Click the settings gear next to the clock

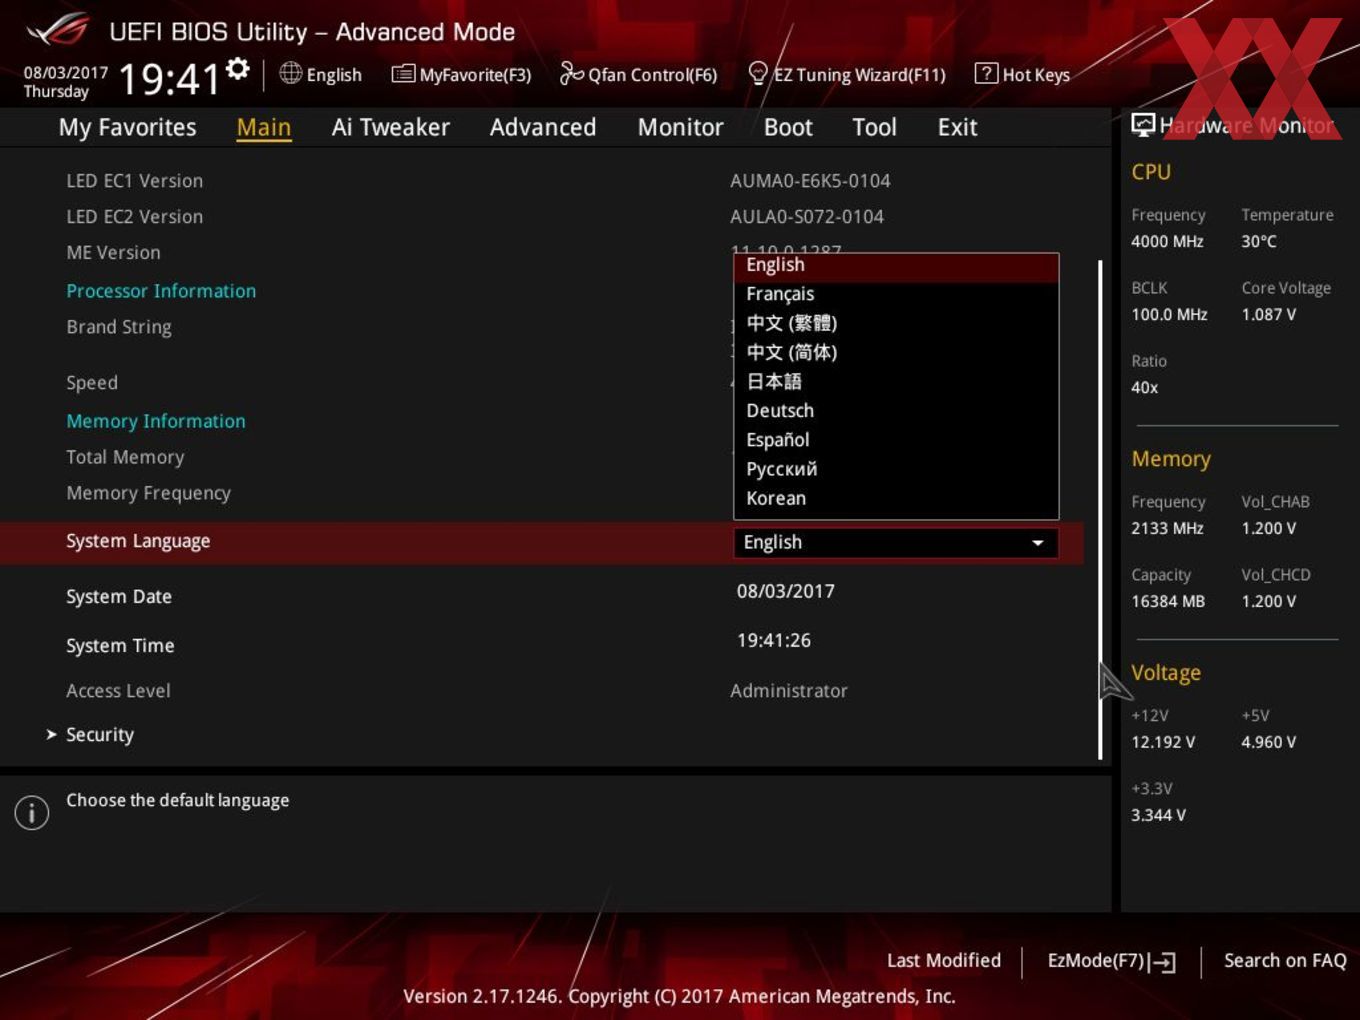click(x=238, y=68)
